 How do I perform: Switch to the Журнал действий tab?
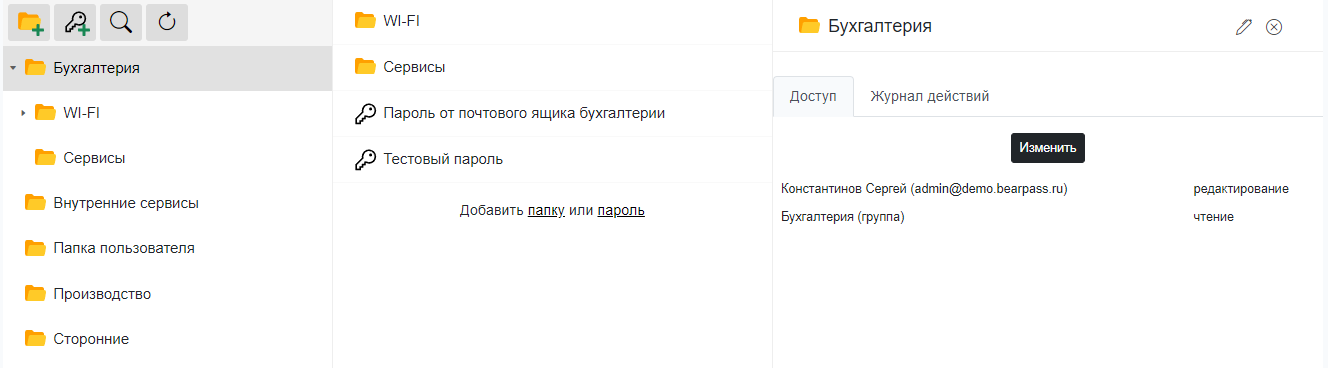(930, 96)
